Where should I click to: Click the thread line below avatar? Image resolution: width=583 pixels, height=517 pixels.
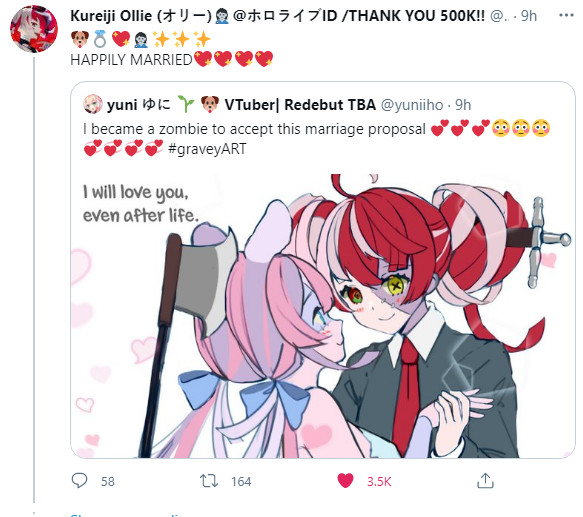pyautogui.click(x=34, y=279)
